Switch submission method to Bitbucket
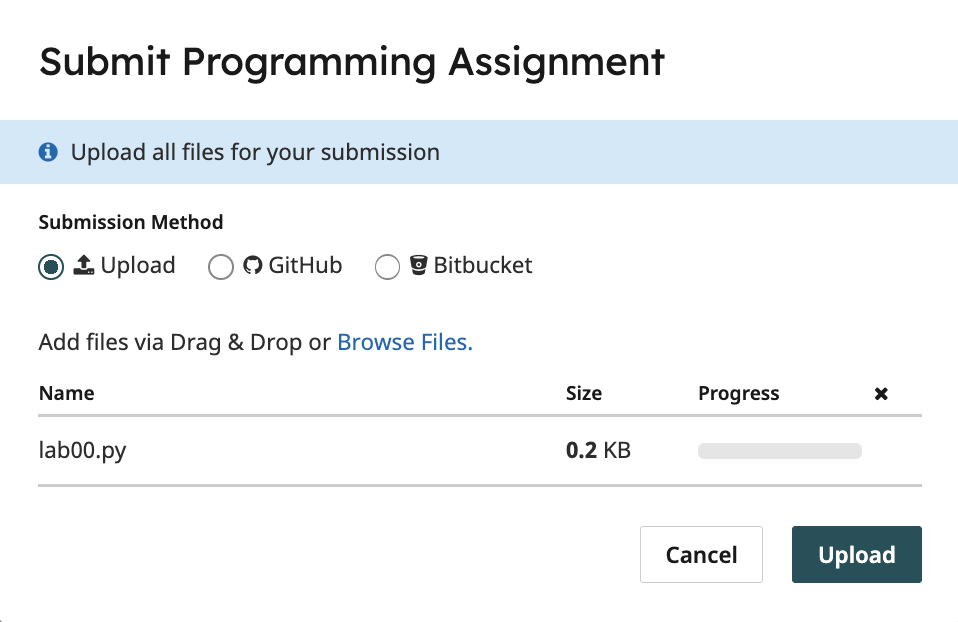Screen dimensions: 958x622 (x=387, y=267)
